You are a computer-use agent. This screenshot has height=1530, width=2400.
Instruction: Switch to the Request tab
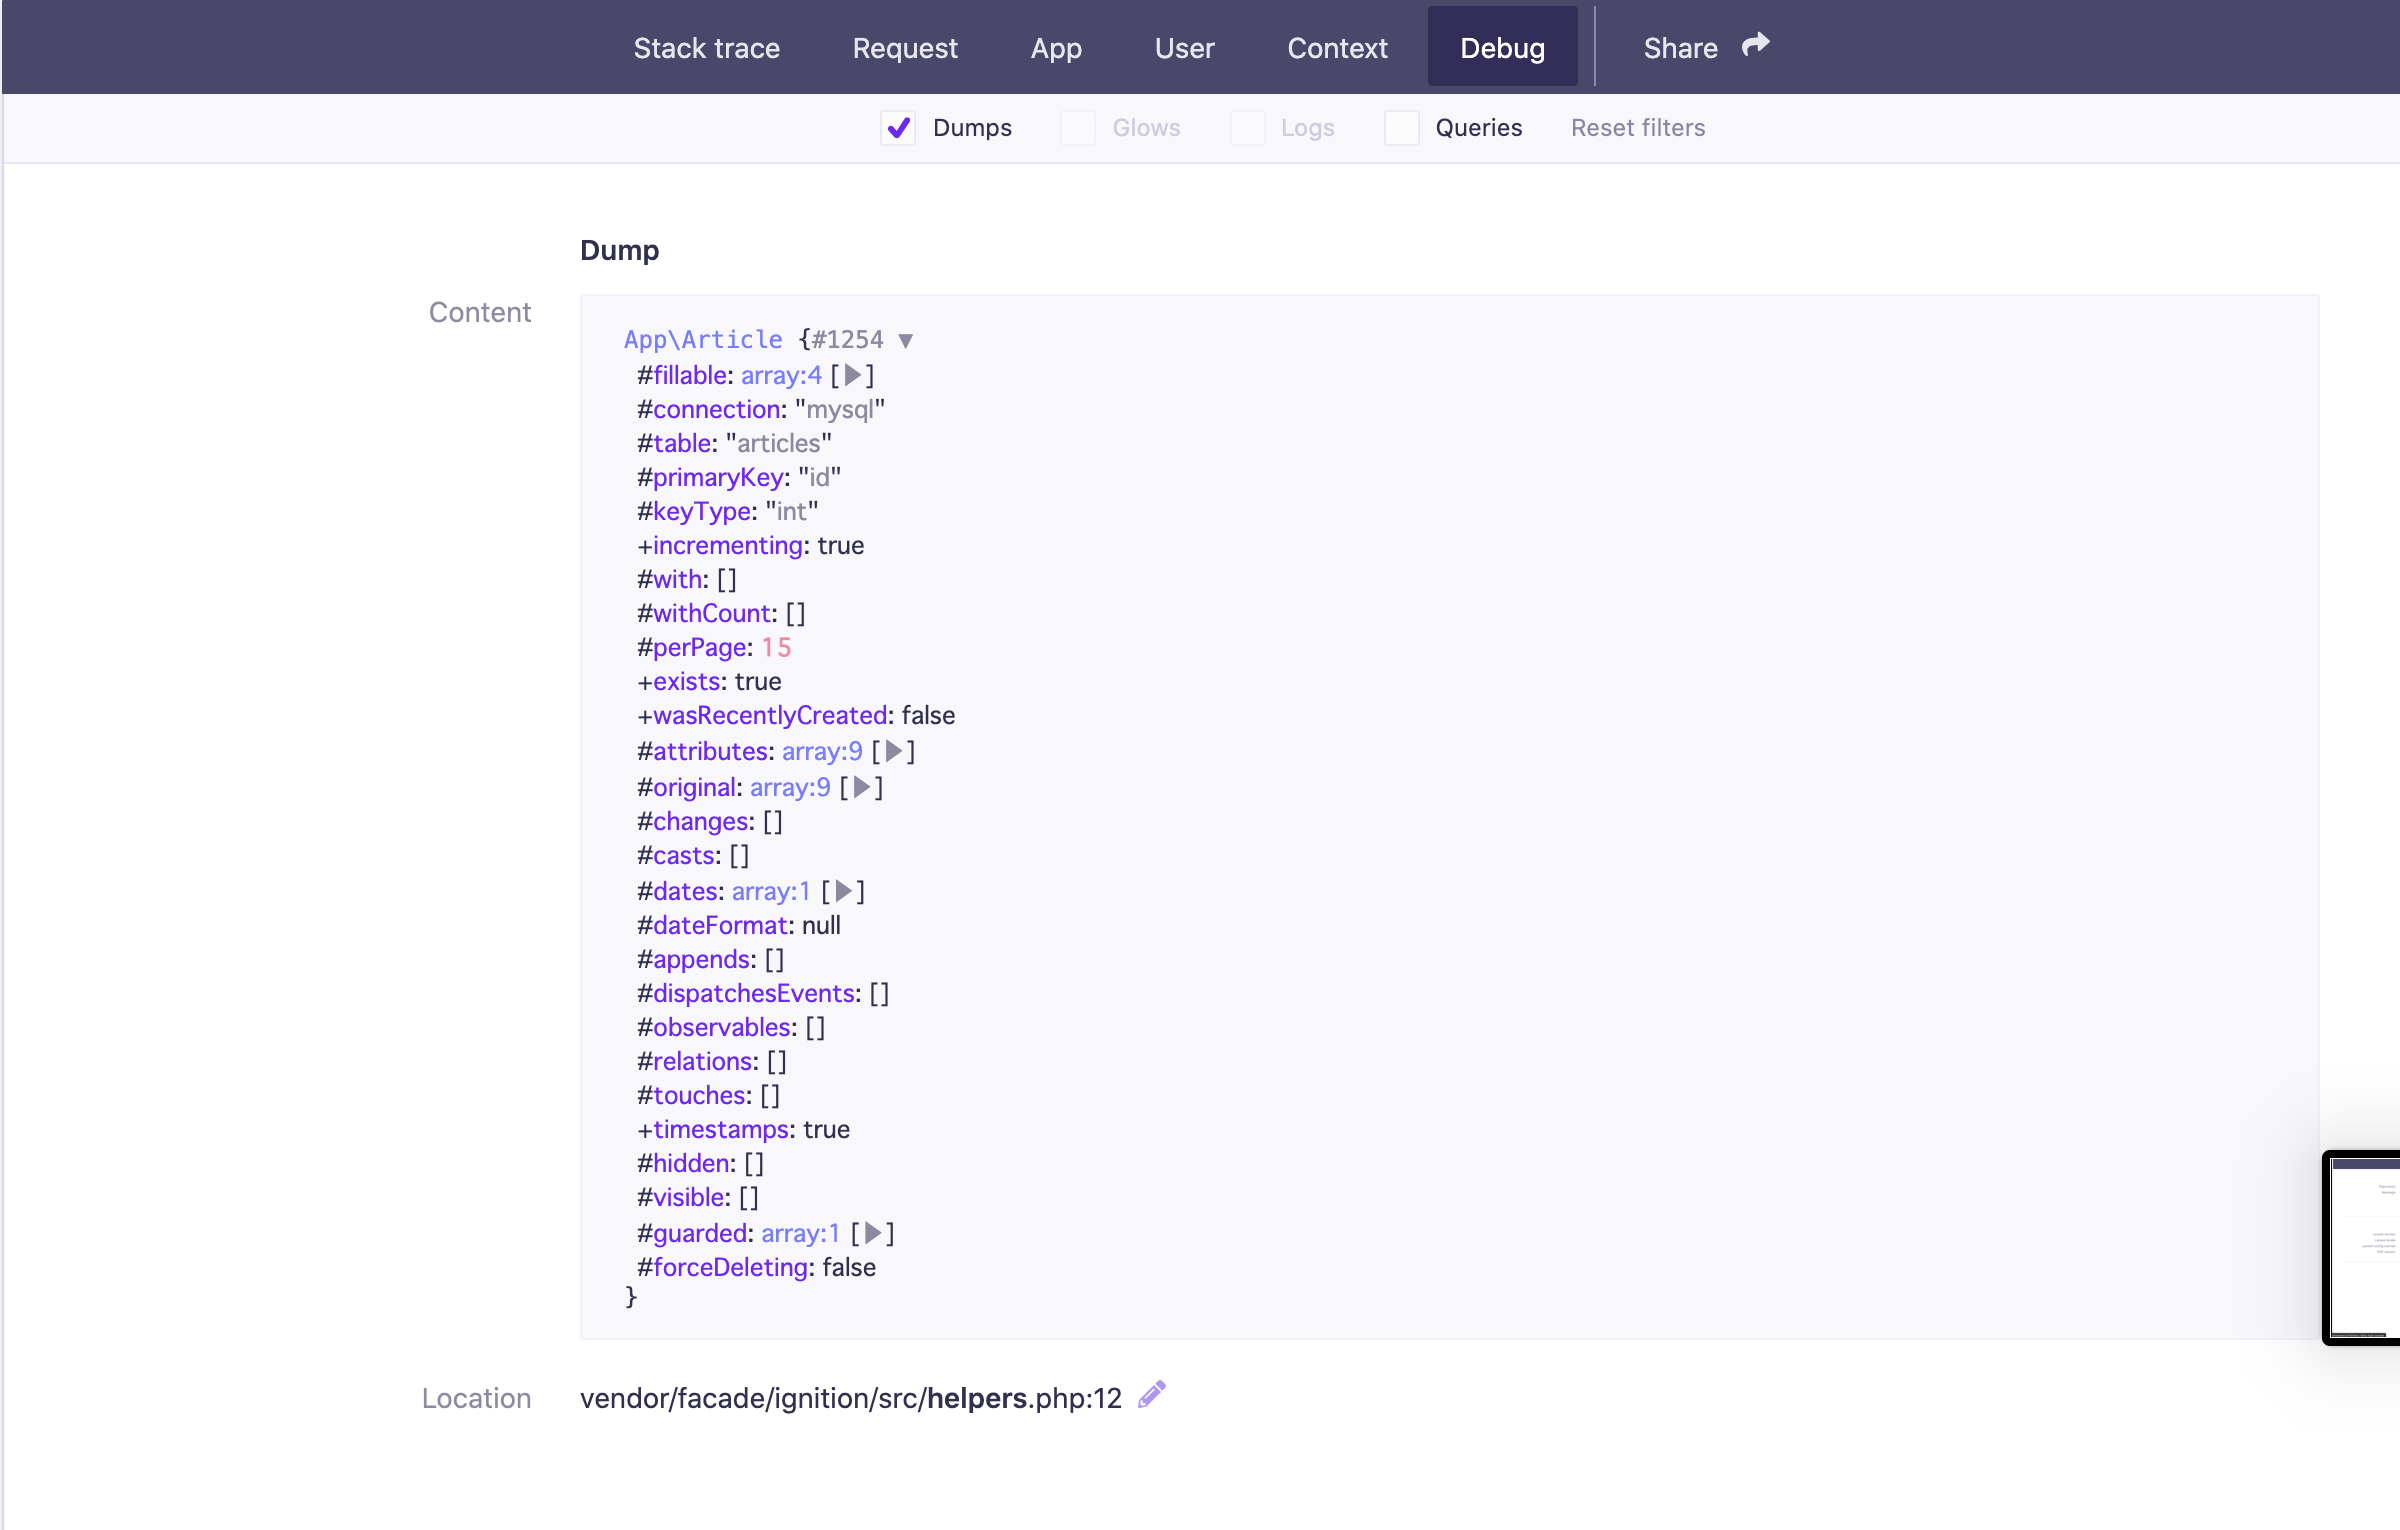(905, 48)
